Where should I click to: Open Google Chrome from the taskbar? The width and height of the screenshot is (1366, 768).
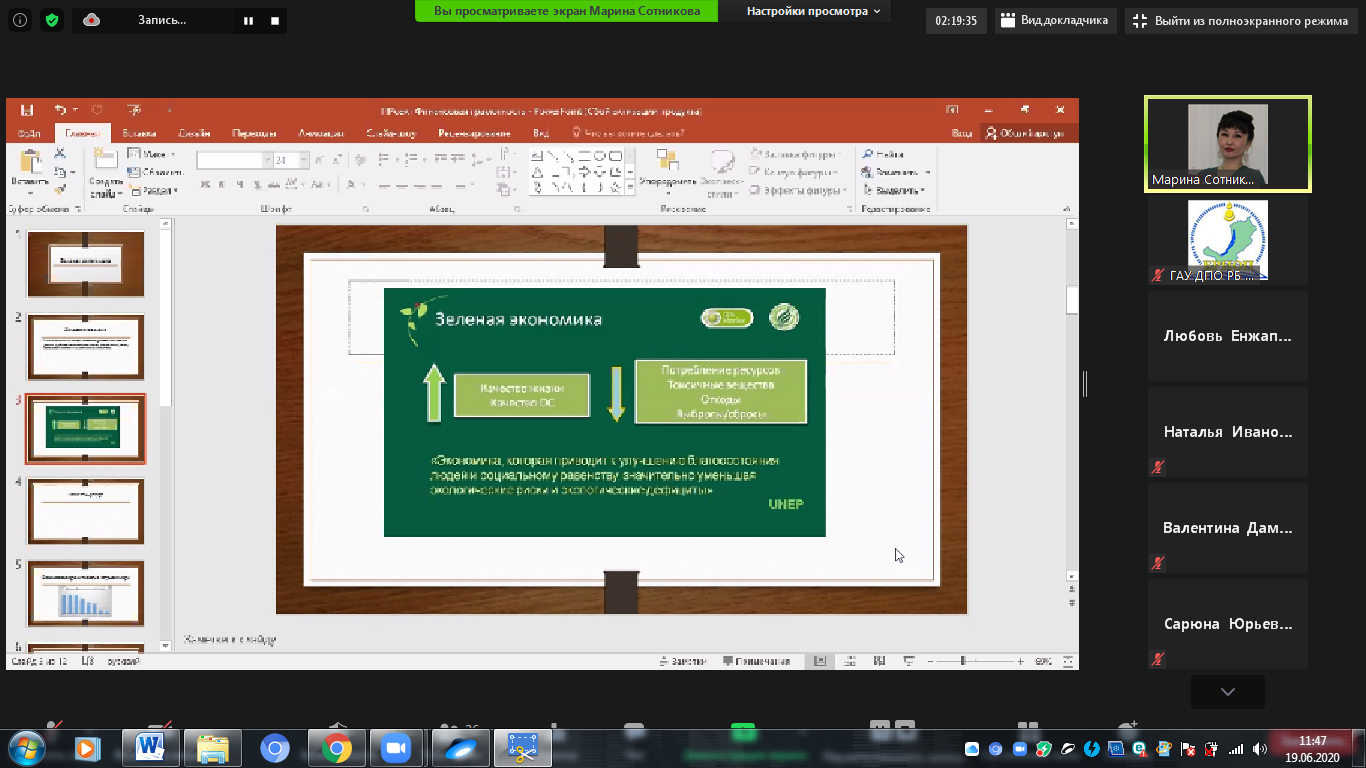(336, 747)
